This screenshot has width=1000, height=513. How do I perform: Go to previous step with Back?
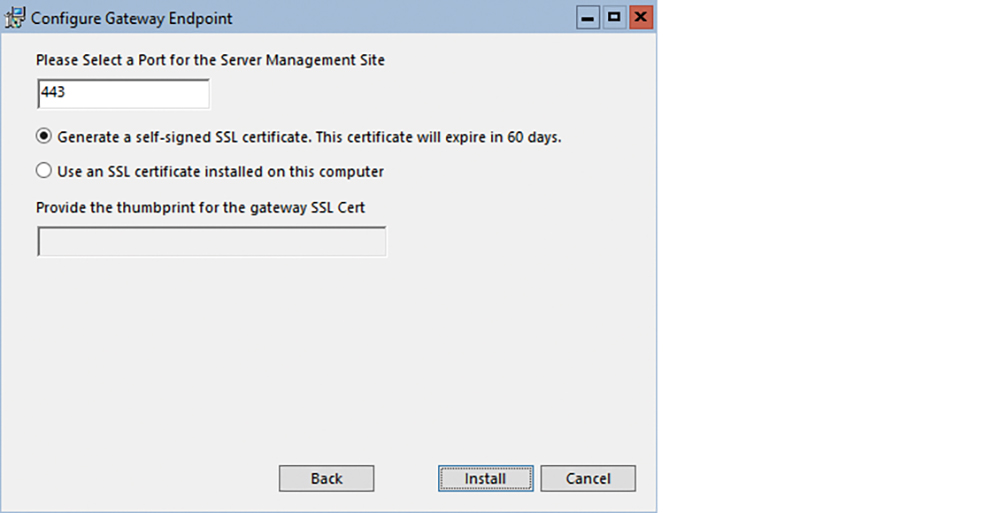pos(327,479)
